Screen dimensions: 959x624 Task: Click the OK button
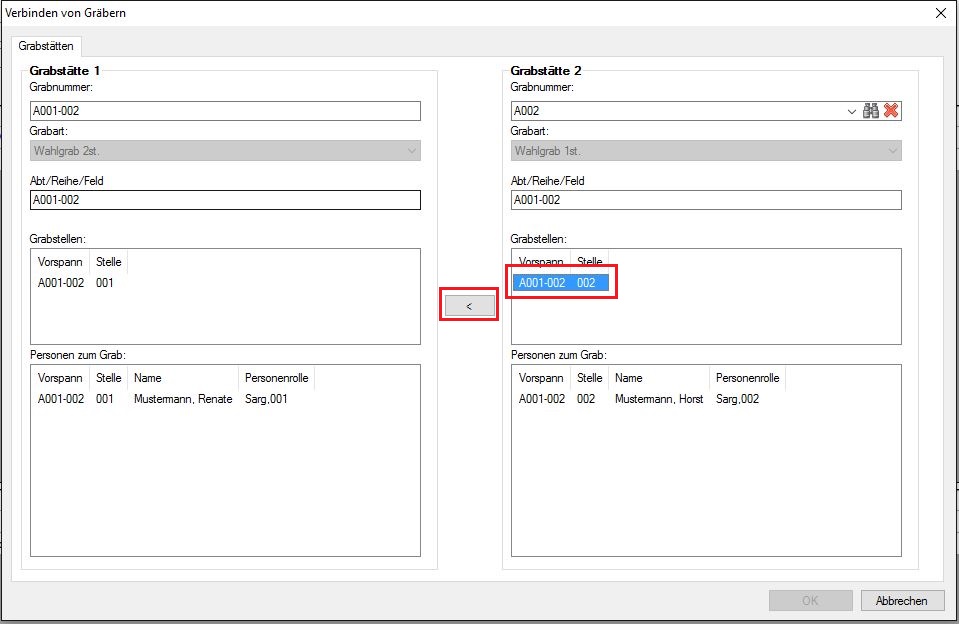(x=810, y=601)
